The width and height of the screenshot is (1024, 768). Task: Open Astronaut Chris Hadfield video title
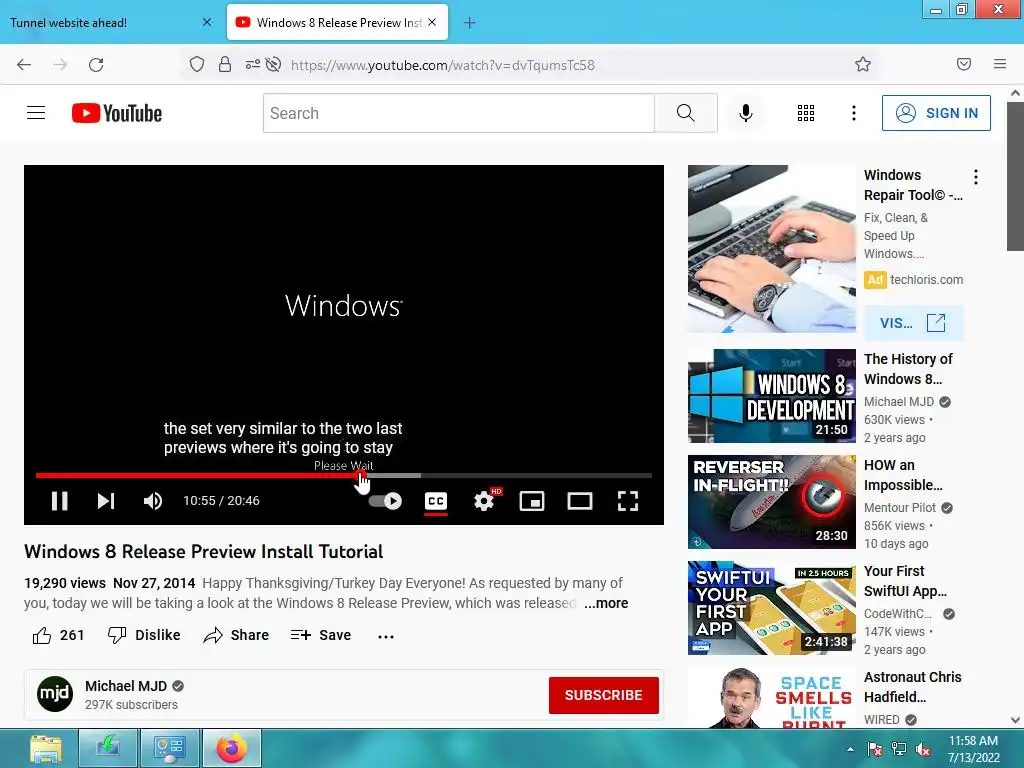click(x=912, y=687)
